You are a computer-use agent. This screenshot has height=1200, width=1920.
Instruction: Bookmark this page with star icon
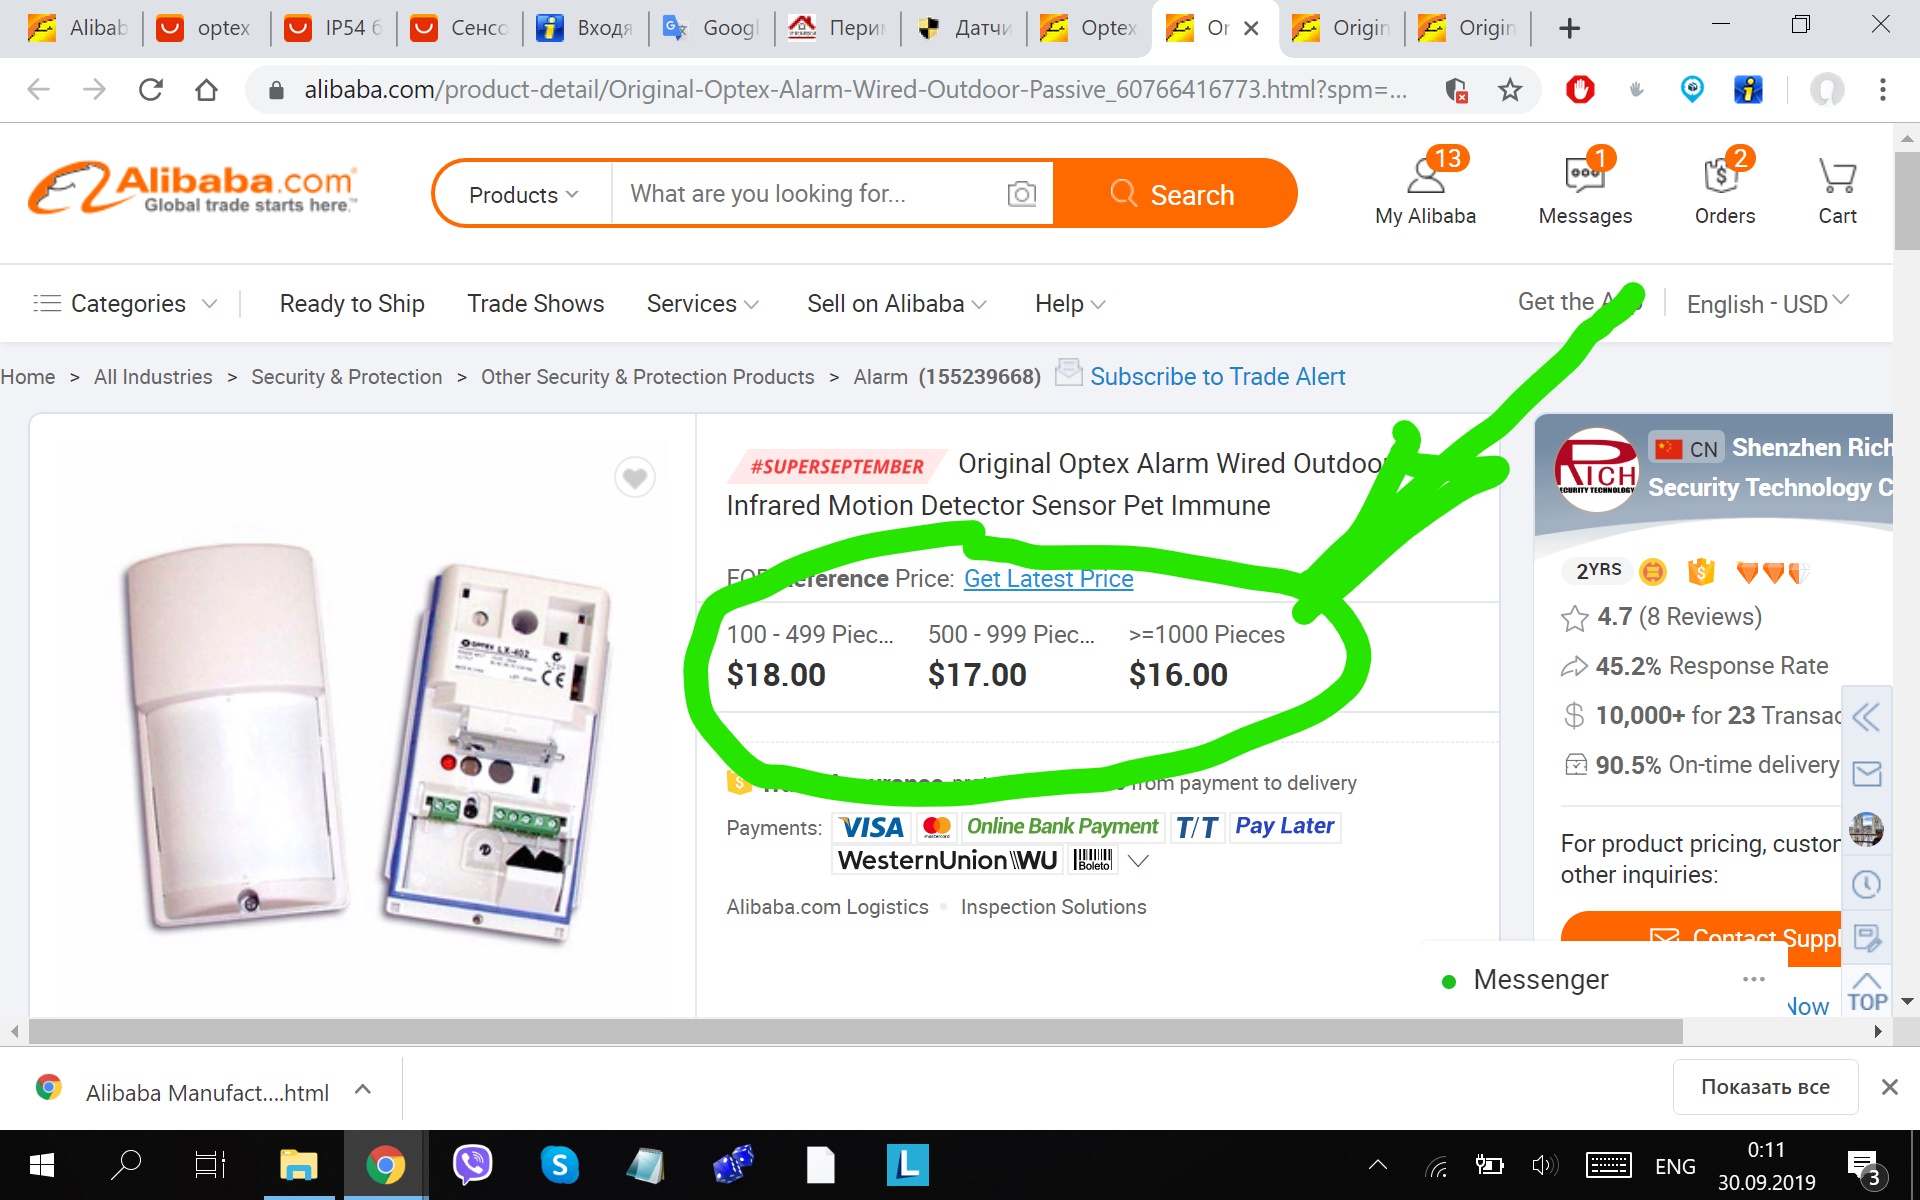pyautogui.click(x=1510, y=90)
